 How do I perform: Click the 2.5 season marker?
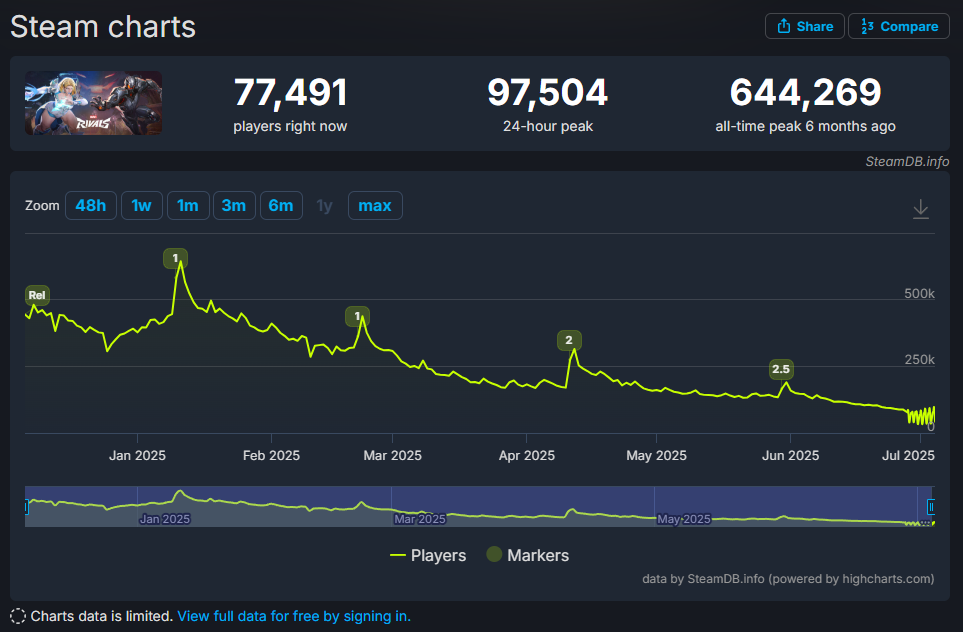(781, 369)
